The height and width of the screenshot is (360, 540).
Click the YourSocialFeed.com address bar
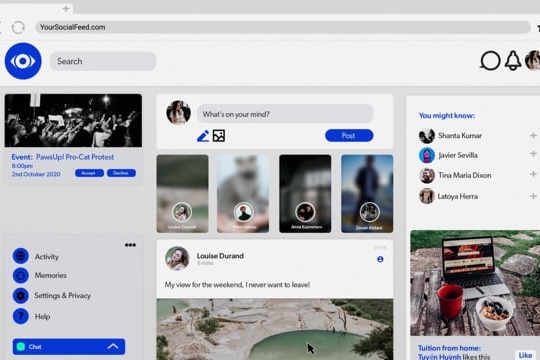(282, 27)
